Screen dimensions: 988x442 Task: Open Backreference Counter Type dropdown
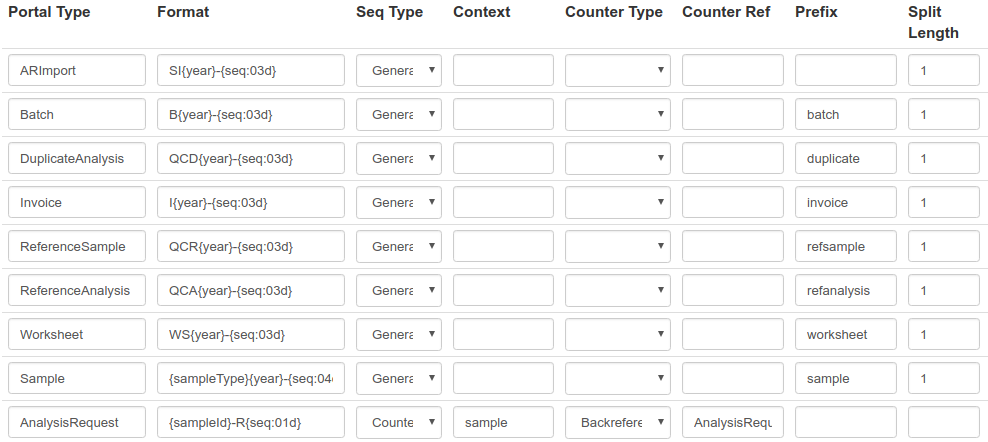pyautogui.click(x=617, y=423)
